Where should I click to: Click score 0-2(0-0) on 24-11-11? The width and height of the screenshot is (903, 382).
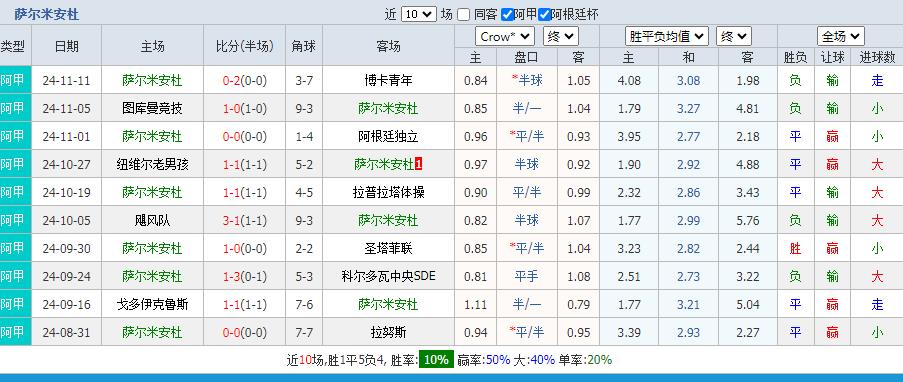coord(245,81)
